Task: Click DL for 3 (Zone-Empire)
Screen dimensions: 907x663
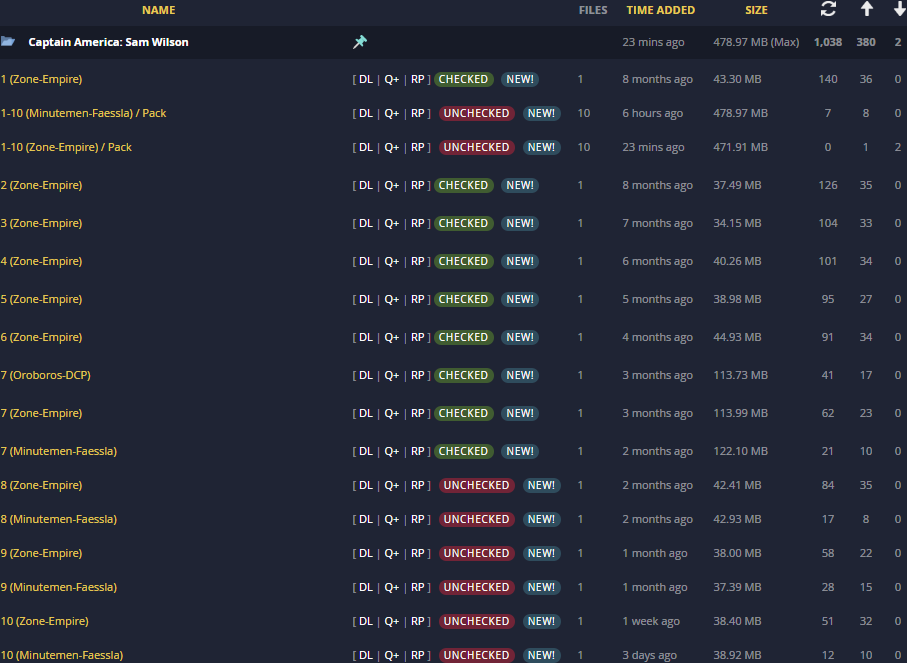Action: point(366,223)
